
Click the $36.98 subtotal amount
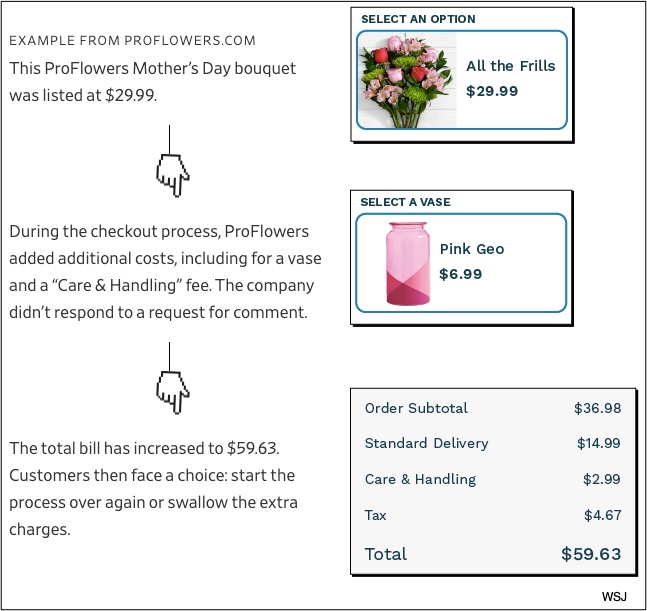pos(598,408)
